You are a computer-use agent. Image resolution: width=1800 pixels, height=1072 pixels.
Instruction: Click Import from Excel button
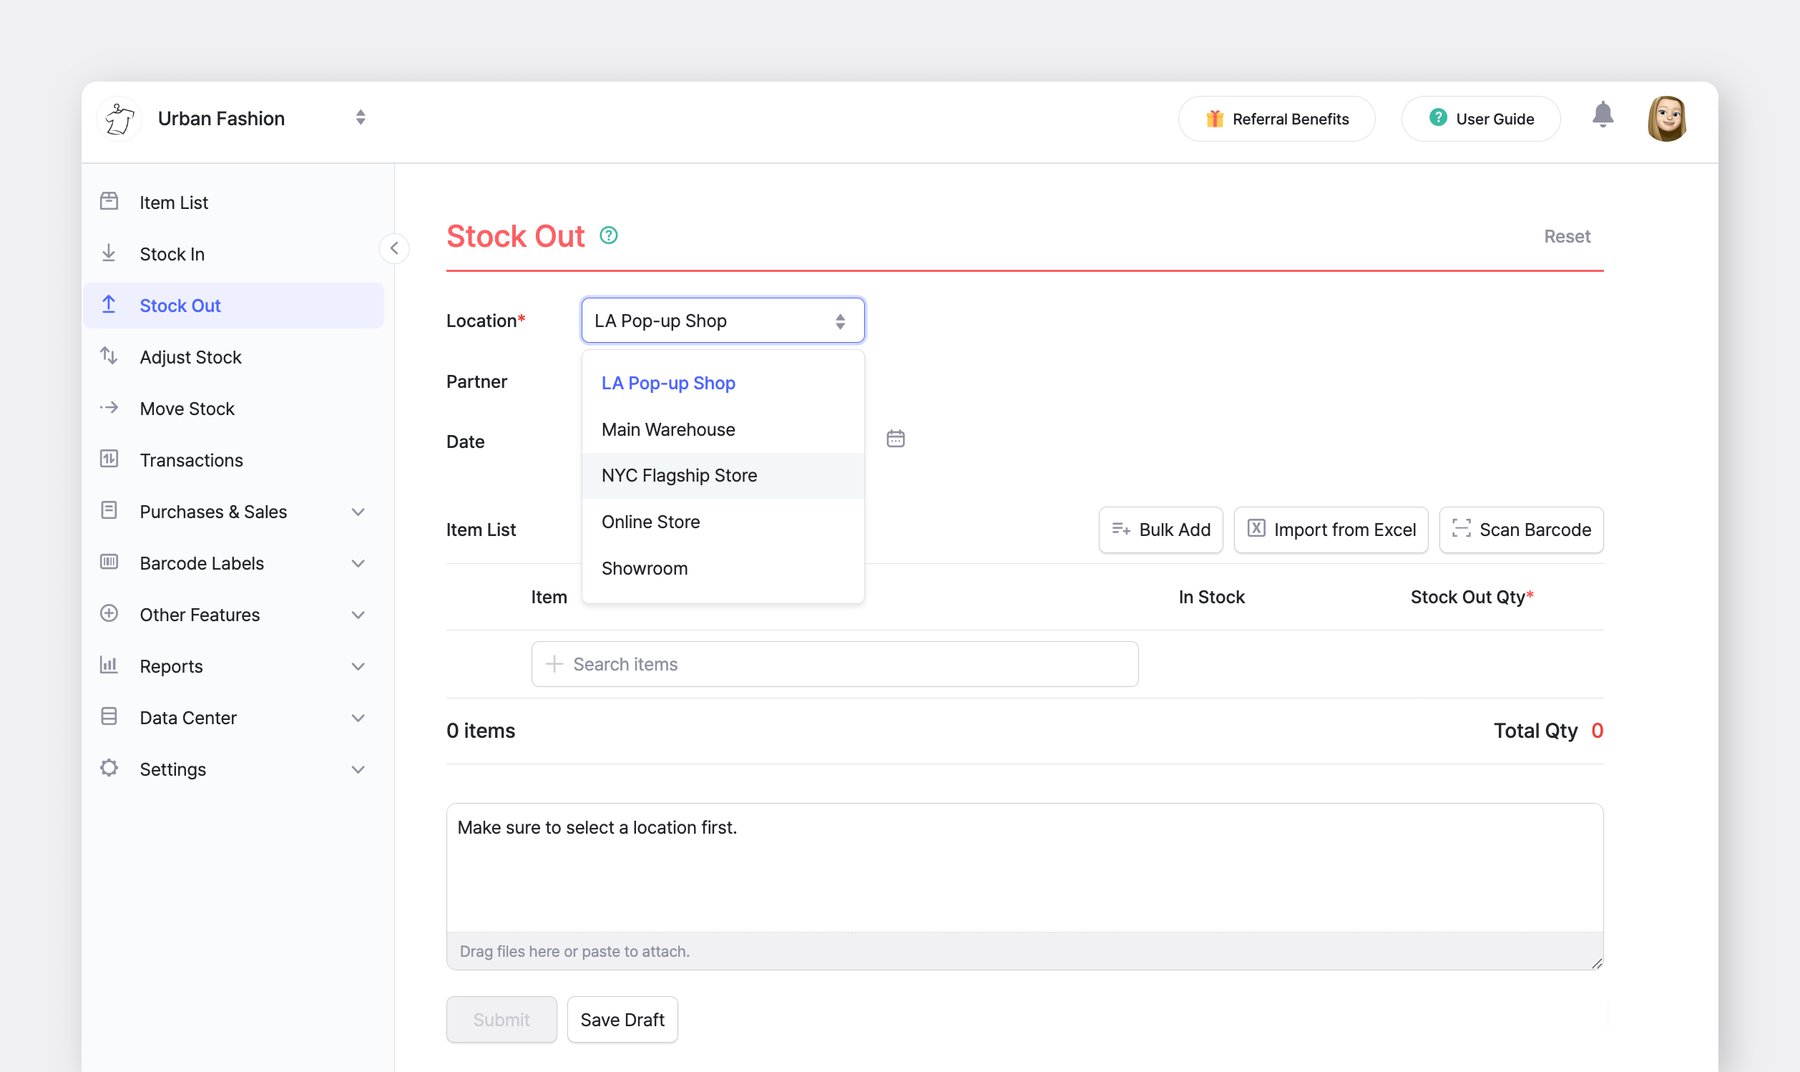[x=1330, y=530]
